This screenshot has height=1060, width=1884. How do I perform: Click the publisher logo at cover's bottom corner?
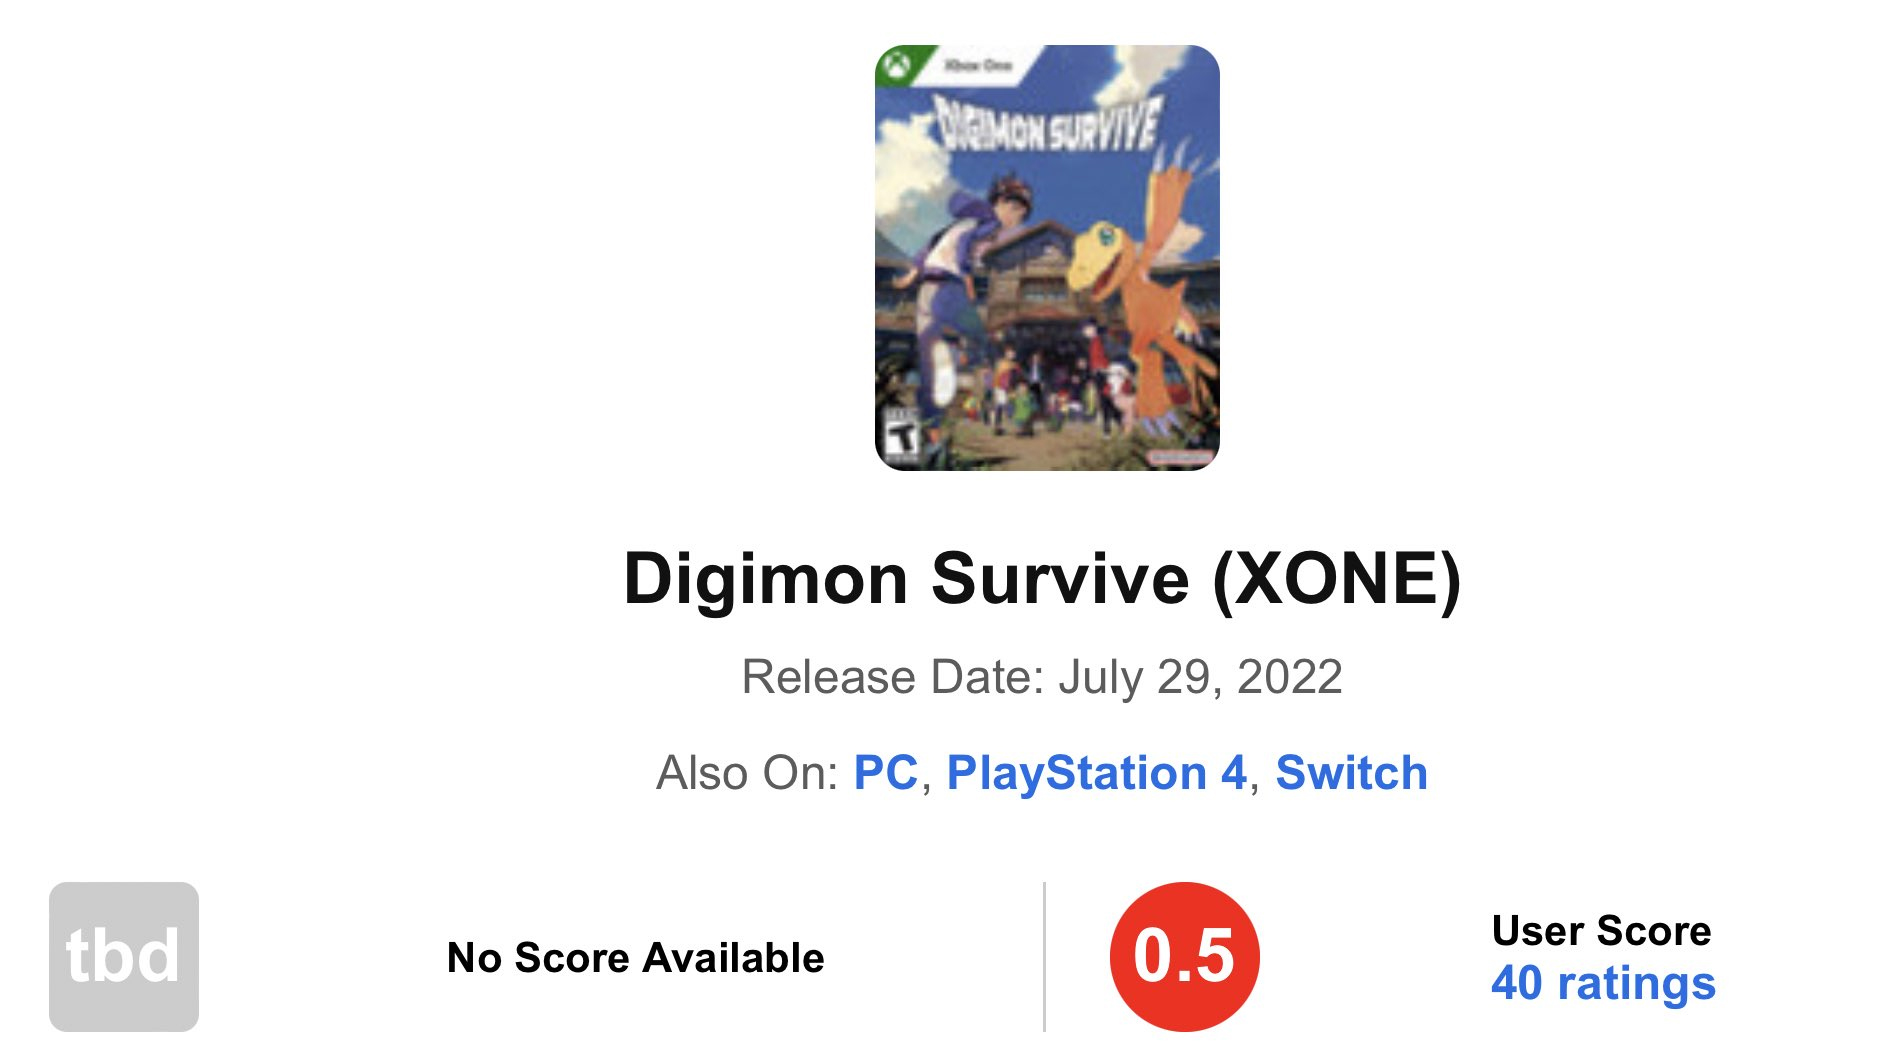pyautogui.click(x=1180, y=457)
